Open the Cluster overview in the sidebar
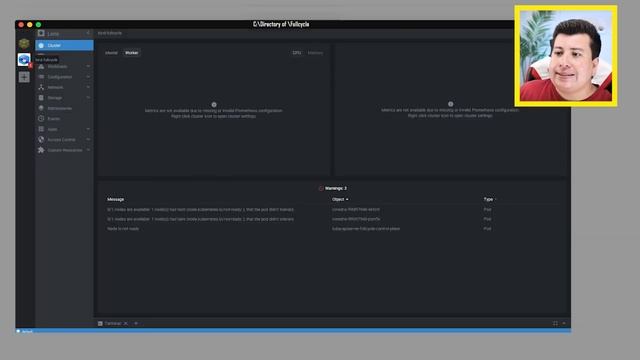The height and width of the screenshot is (360, 640). [64, 45]
